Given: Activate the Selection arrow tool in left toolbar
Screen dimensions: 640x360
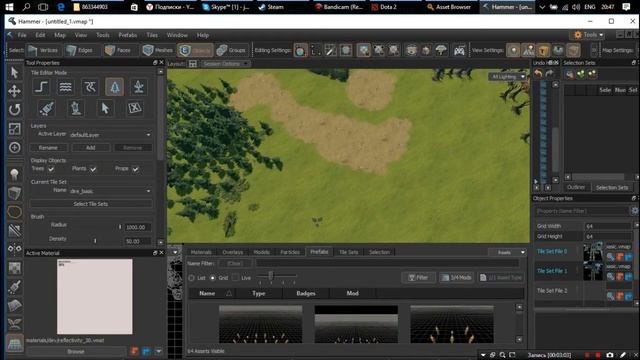Looking at the screenshot, I should click(x=15, y=73).
